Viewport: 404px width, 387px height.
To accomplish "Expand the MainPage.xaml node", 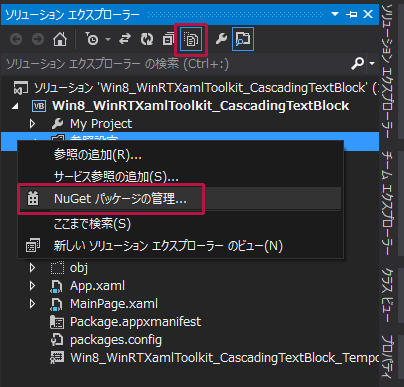I will pyautogui.click(x=32, y=304).
